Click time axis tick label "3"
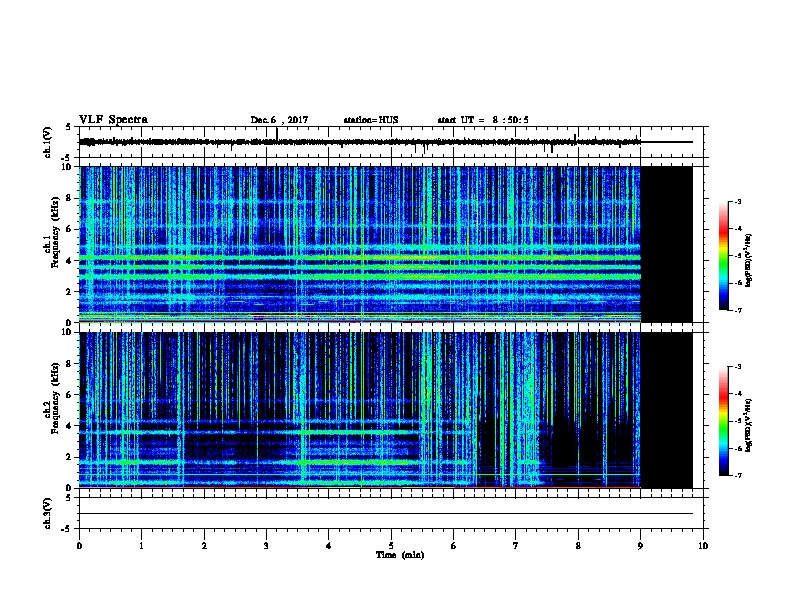Screen dimensions: 792x612 tap(266, 546)
